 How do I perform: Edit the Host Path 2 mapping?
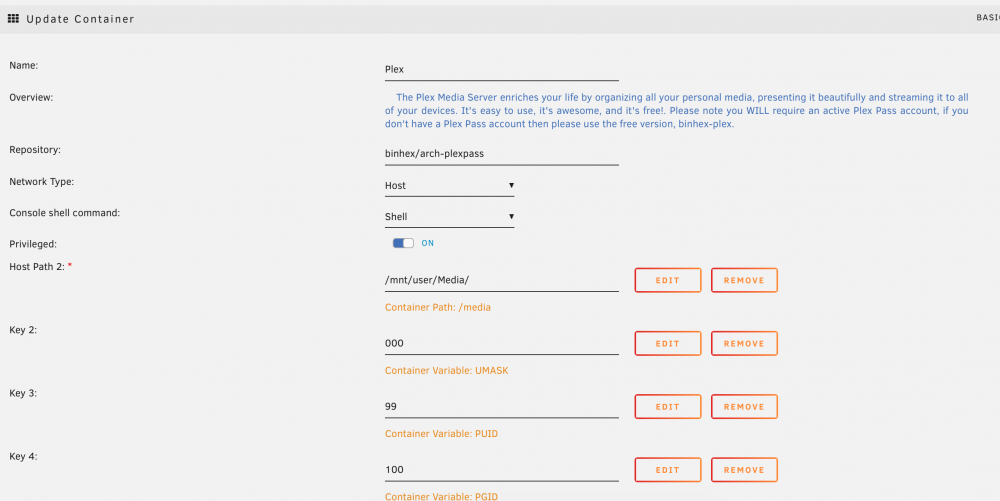(x=668, y=280)
